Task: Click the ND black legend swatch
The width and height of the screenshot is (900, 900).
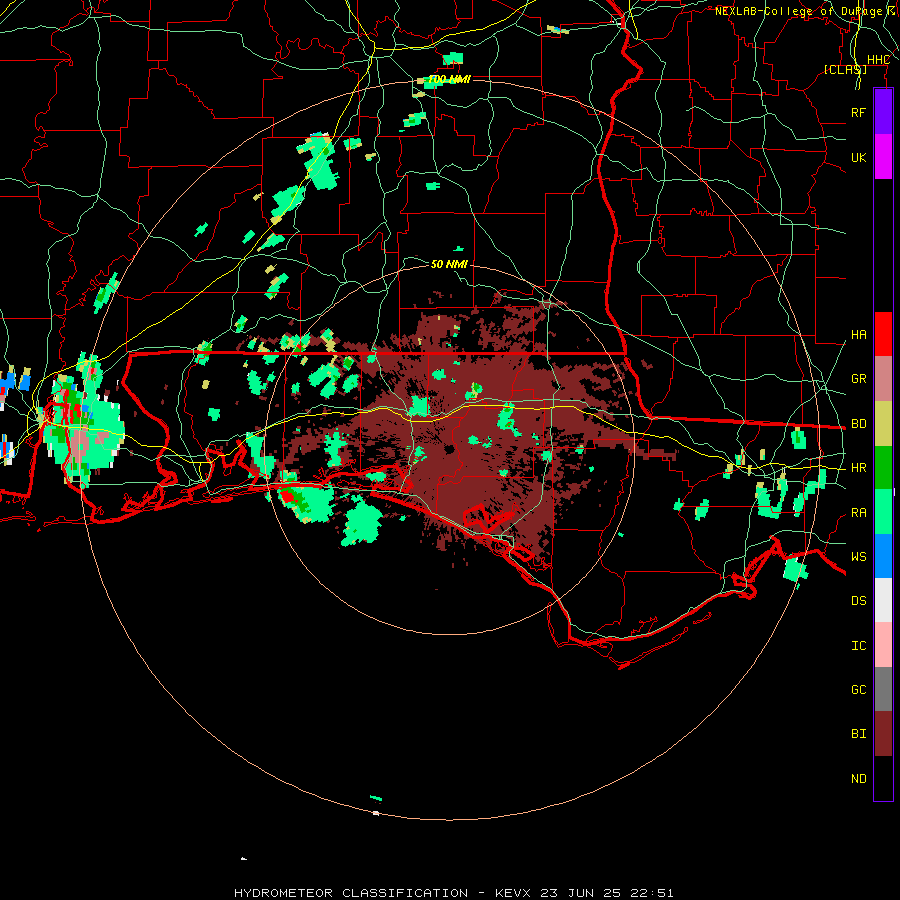Action: (883, 778)
